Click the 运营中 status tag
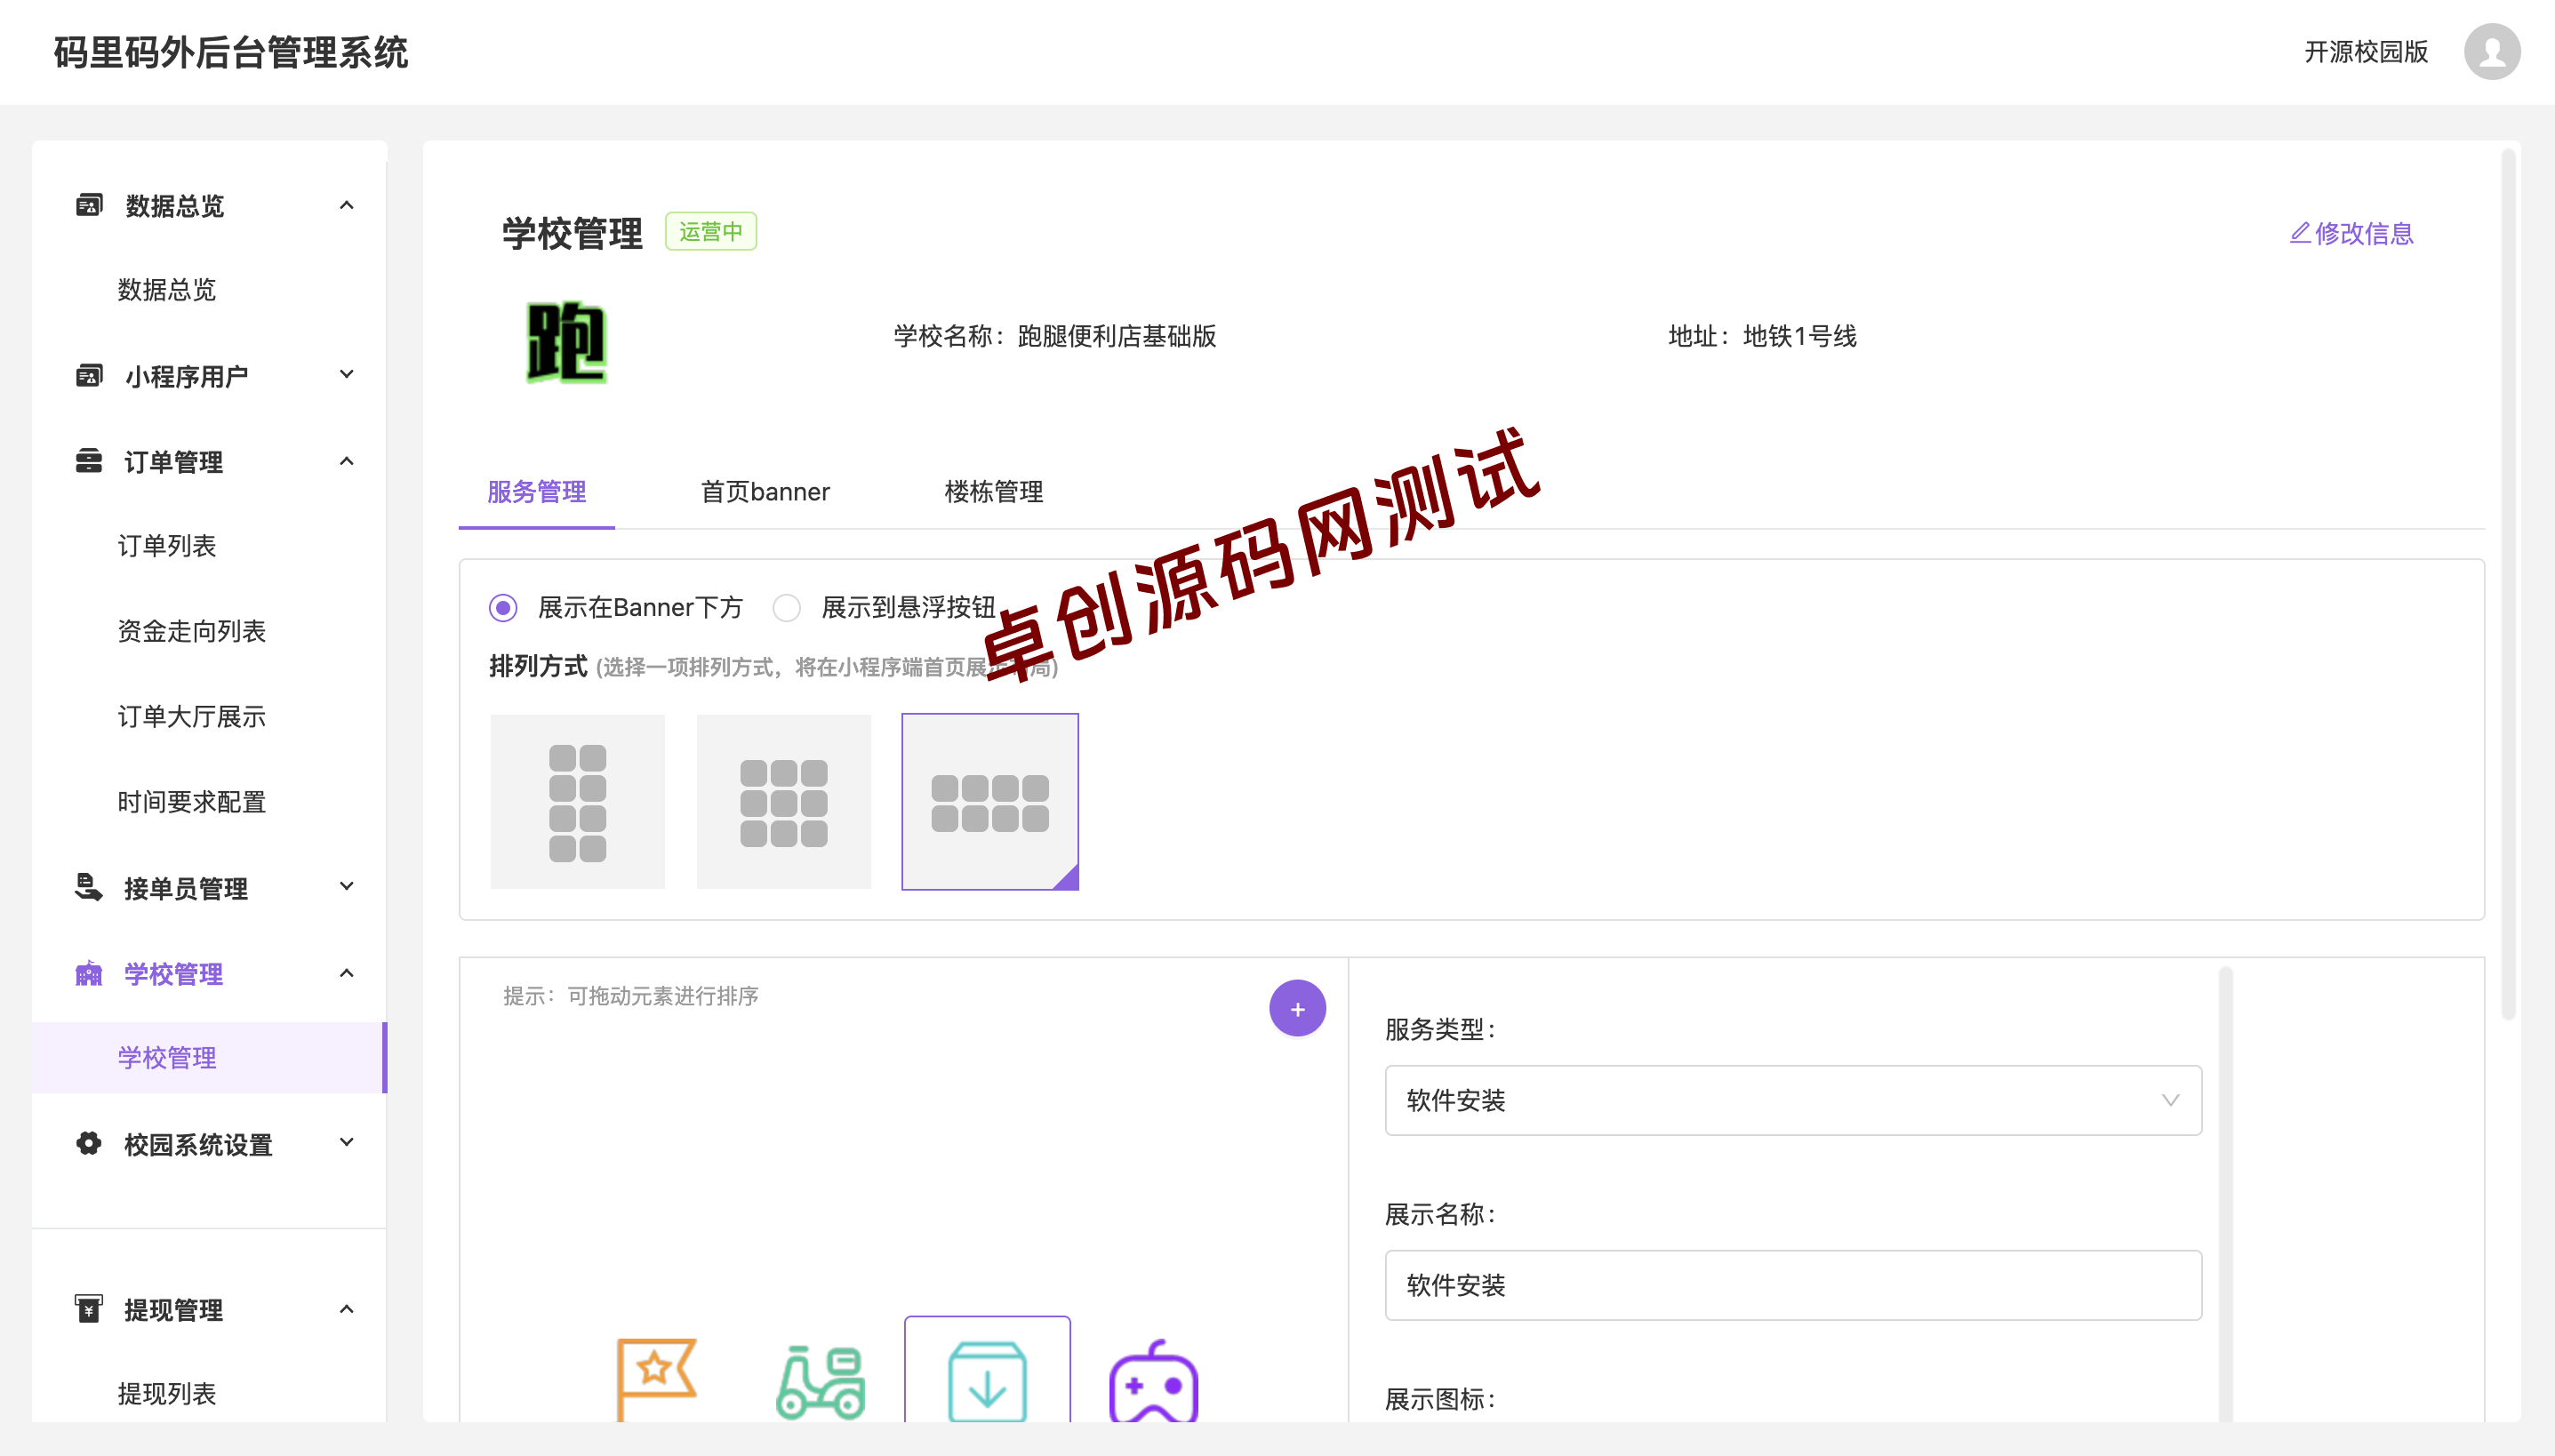 coord(711,231)
